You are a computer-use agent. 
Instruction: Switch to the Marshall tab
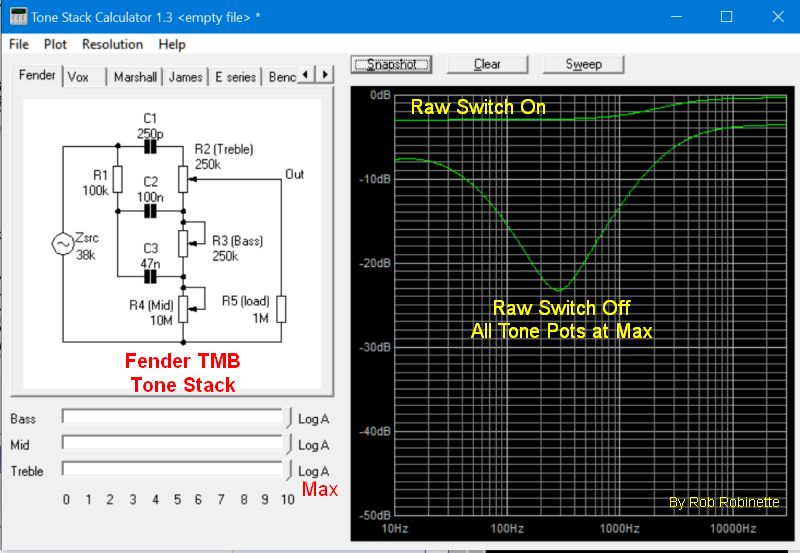coord(135,77)
